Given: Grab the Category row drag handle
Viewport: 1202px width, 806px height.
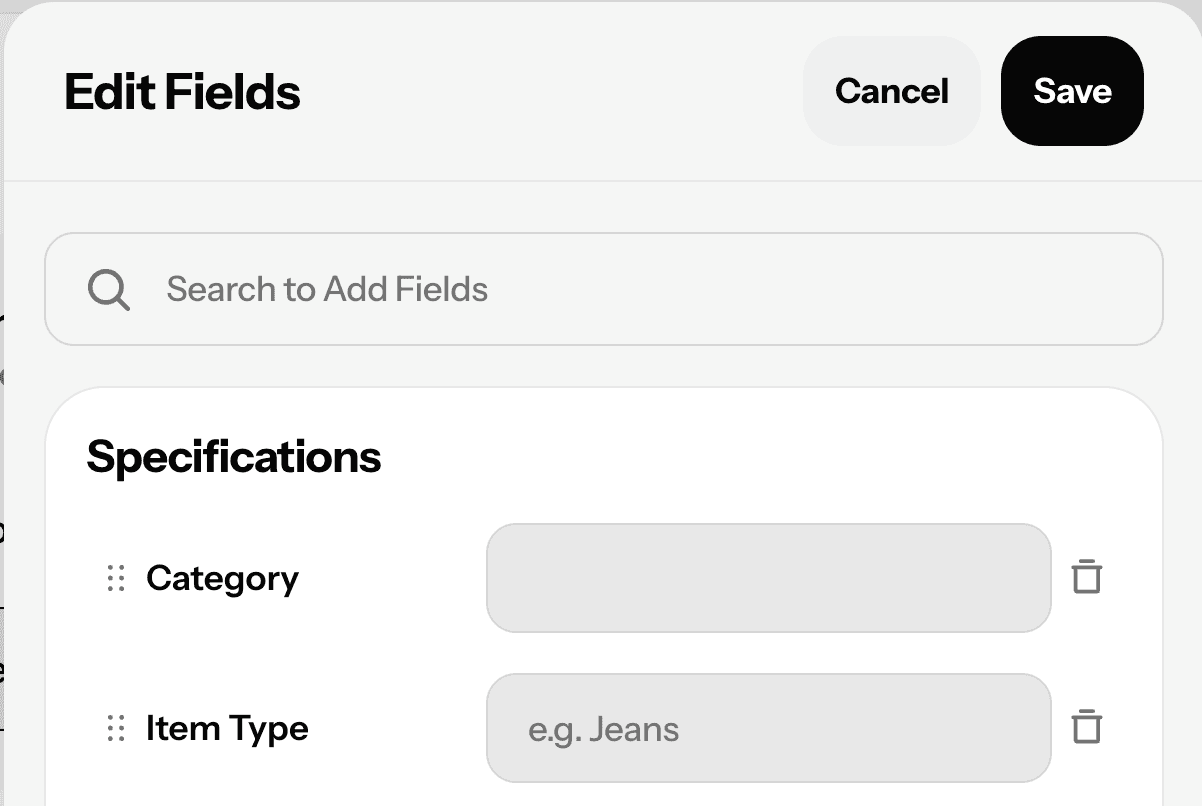Looking at the screenshot, I should point(116,578).
